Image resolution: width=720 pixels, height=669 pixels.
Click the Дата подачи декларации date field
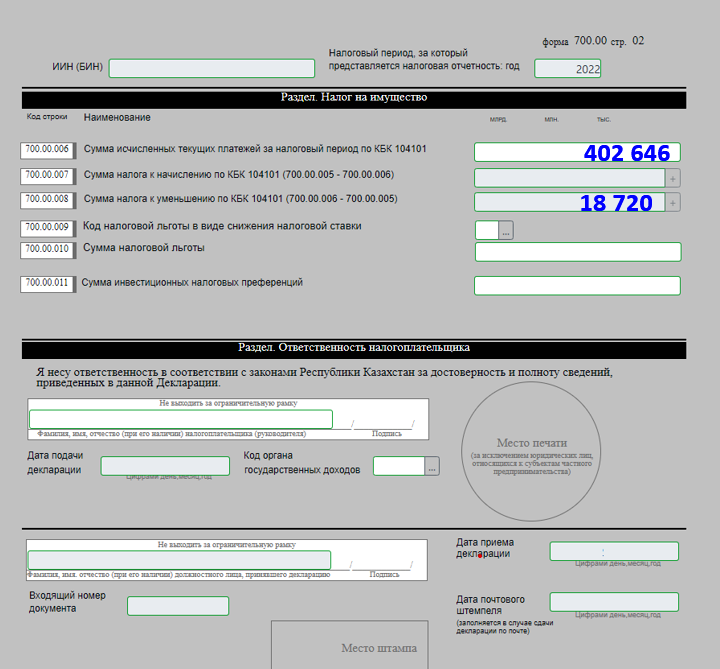[165, 466]
